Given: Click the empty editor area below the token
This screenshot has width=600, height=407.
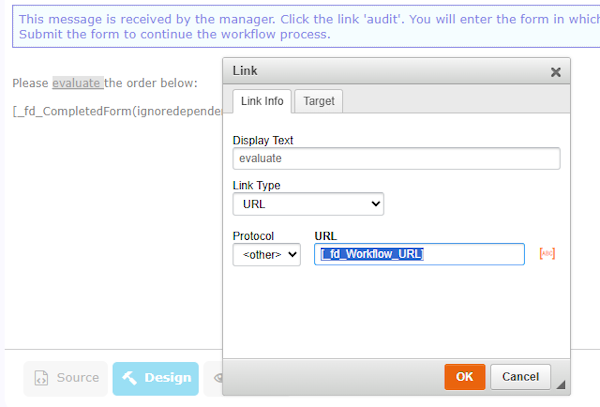Looking at the screenshot, I should point(115,230).
